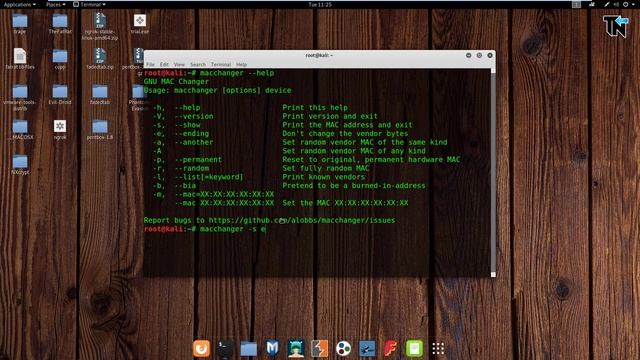Screen dimensions: 640x360
Task: Close the terminal window
Action: coord(490,55)
